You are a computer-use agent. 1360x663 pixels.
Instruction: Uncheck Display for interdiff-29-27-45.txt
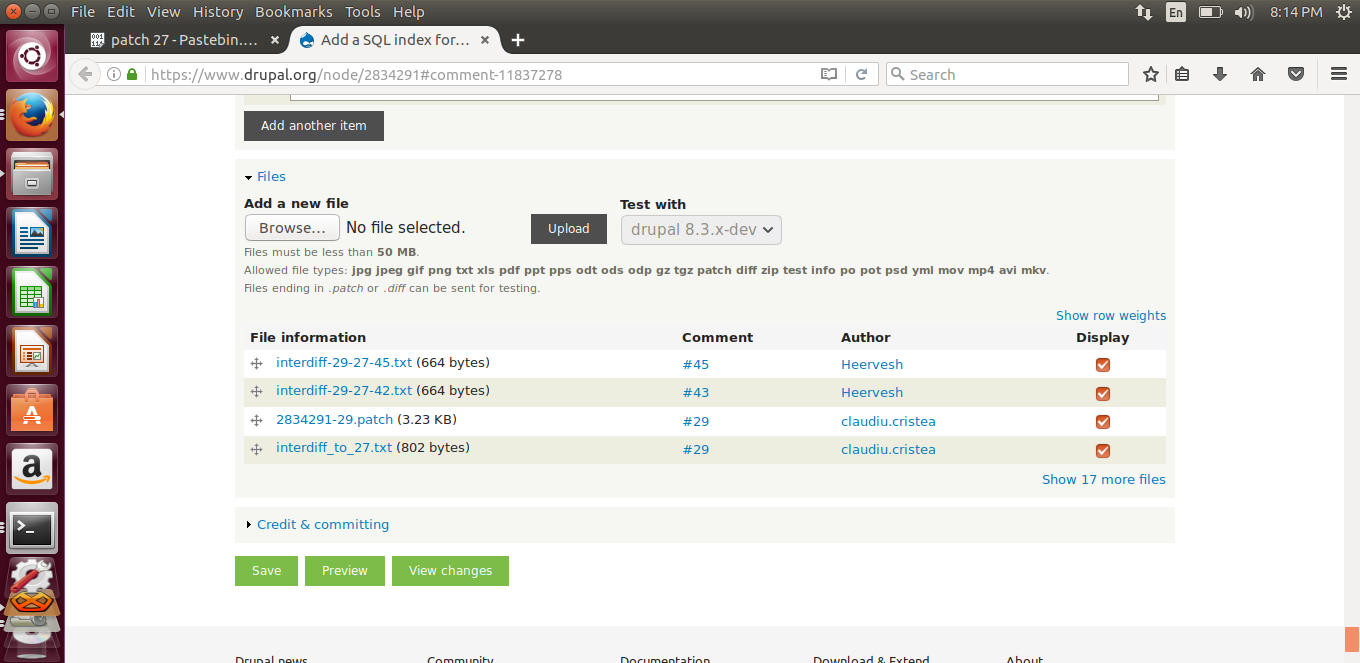(x=1102, y=364)
